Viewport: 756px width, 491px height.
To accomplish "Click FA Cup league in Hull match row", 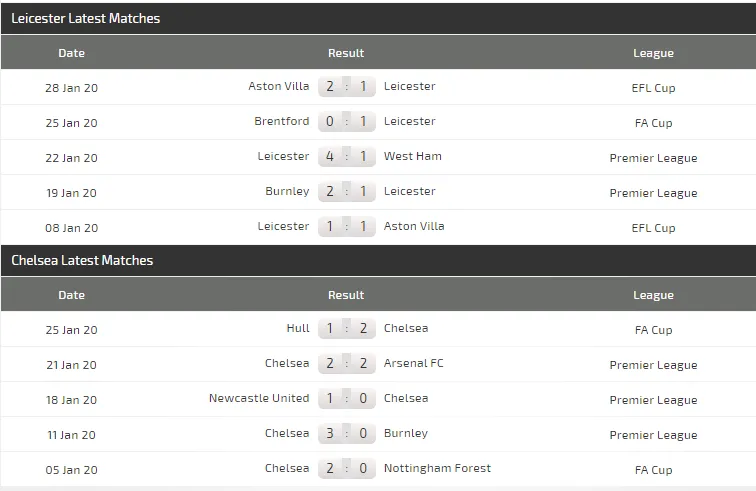I will point(654,330).
